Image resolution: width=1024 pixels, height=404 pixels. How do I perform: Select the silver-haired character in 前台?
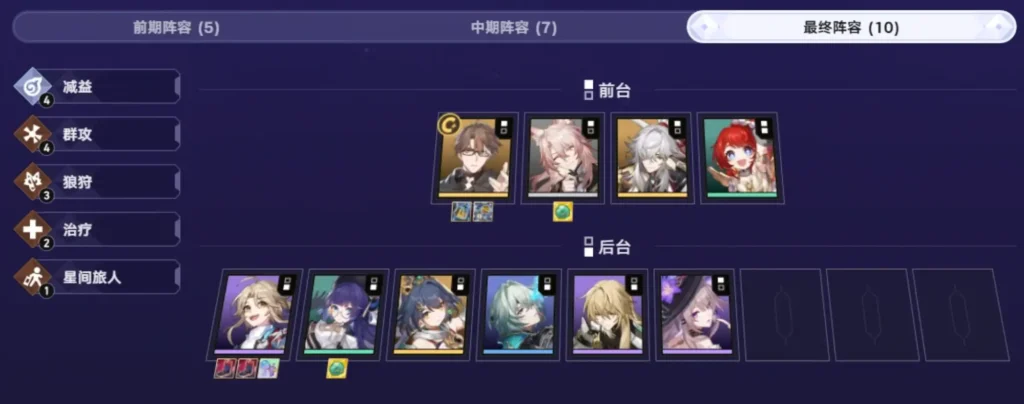coord(651,158)
